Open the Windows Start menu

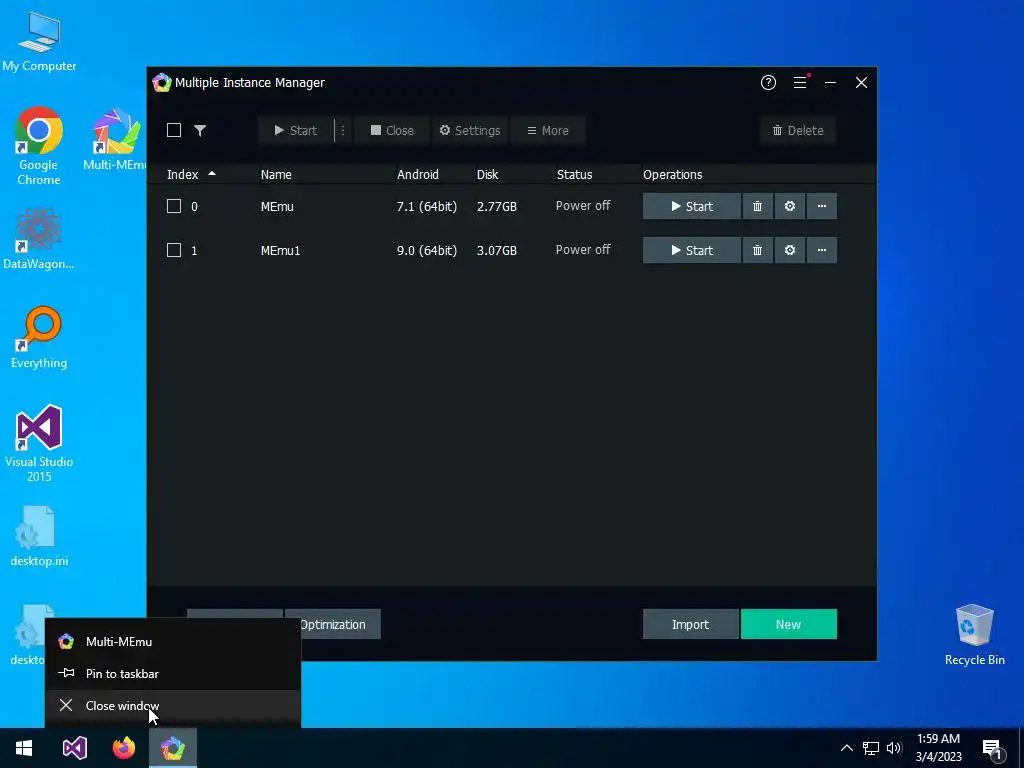click(24, 748)
